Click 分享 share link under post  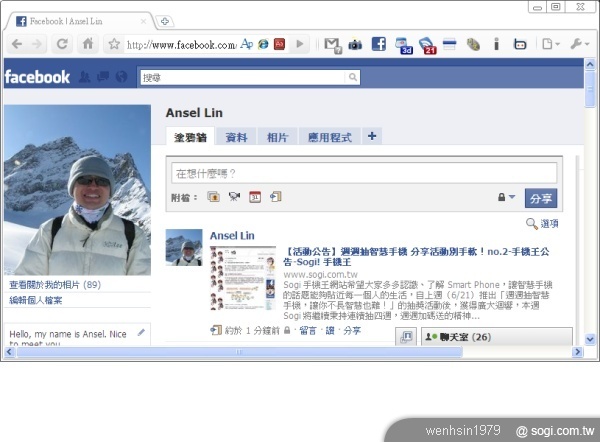352,331
